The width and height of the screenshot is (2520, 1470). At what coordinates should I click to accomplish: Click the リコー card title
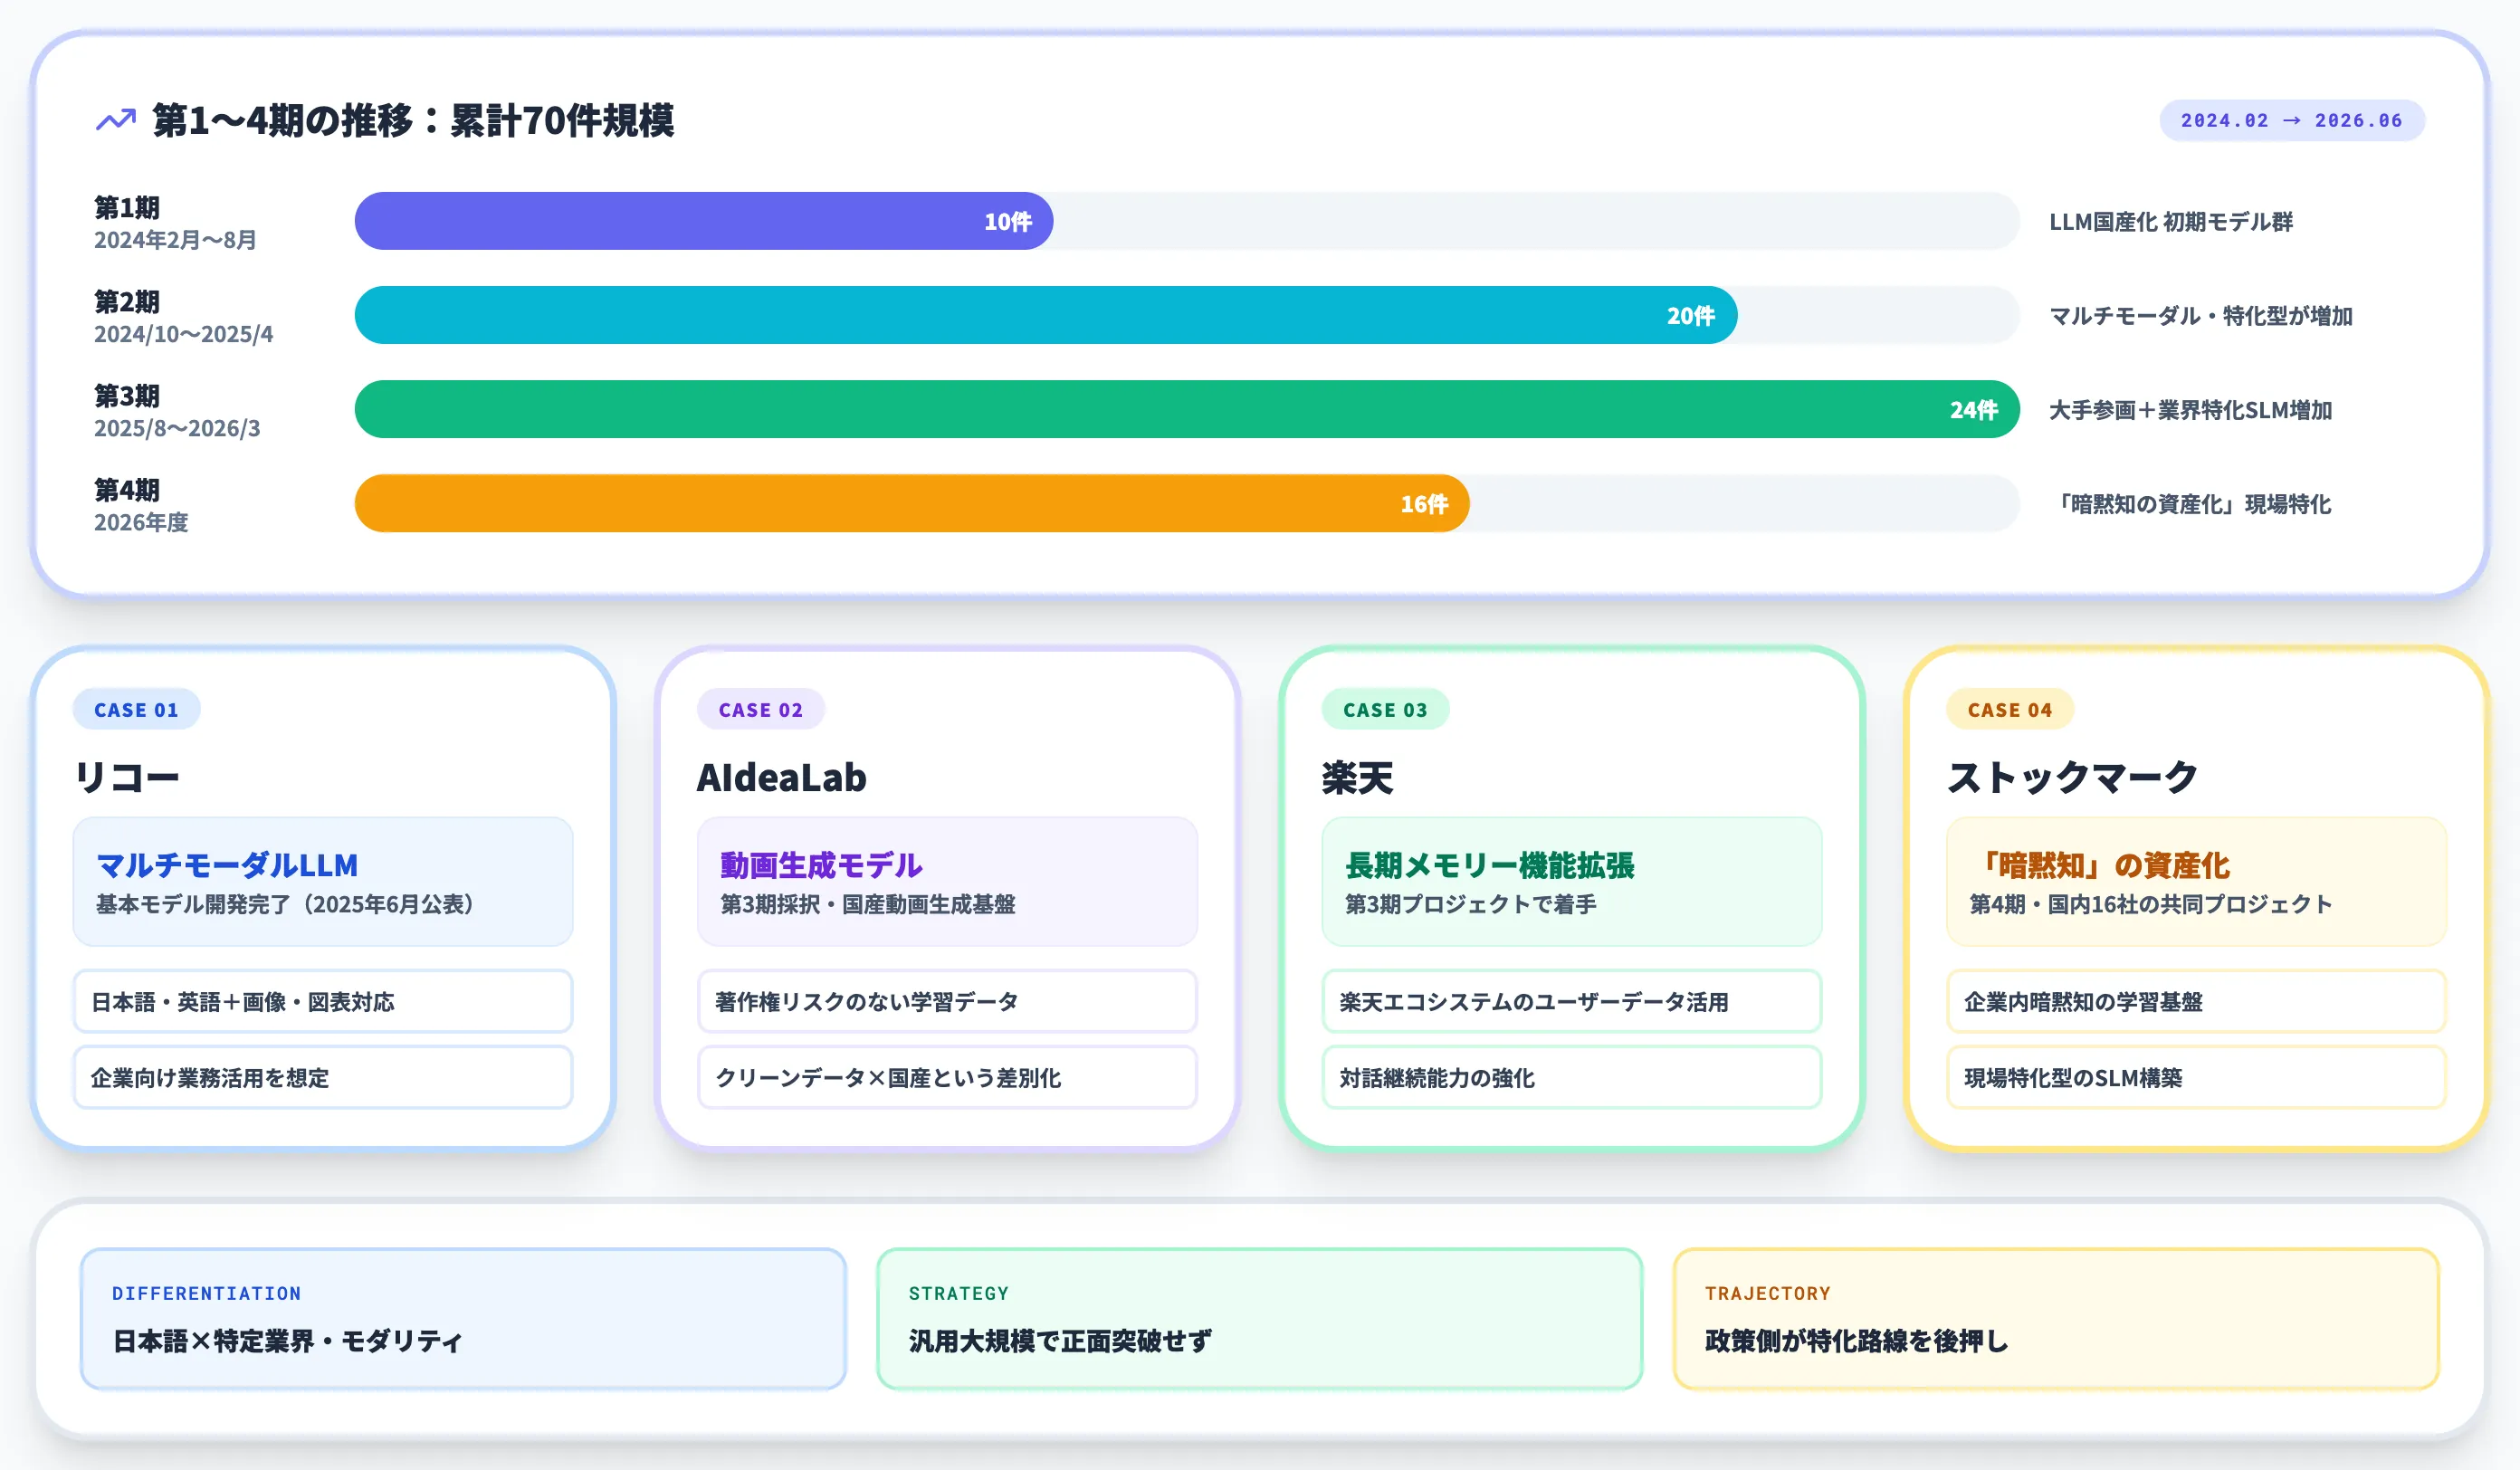(127, 777)
